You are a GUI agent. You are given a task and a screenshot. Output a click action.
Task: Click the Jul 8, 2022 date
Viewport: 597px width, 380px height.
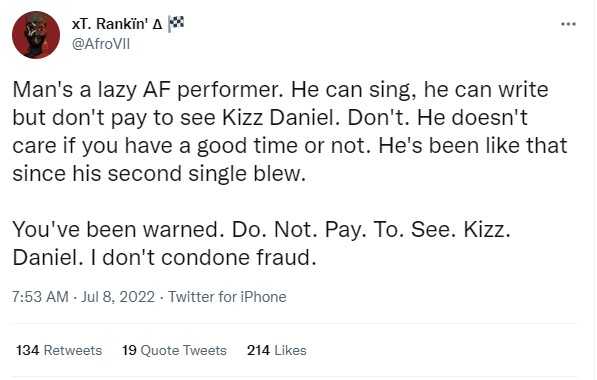118,297
